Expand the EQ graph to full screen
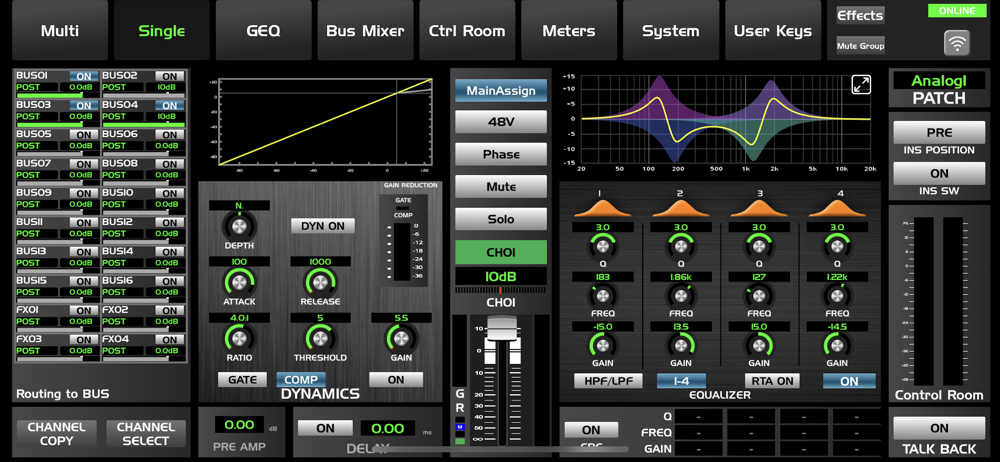Screen dimensions: 1000x462 click(861, 84)
